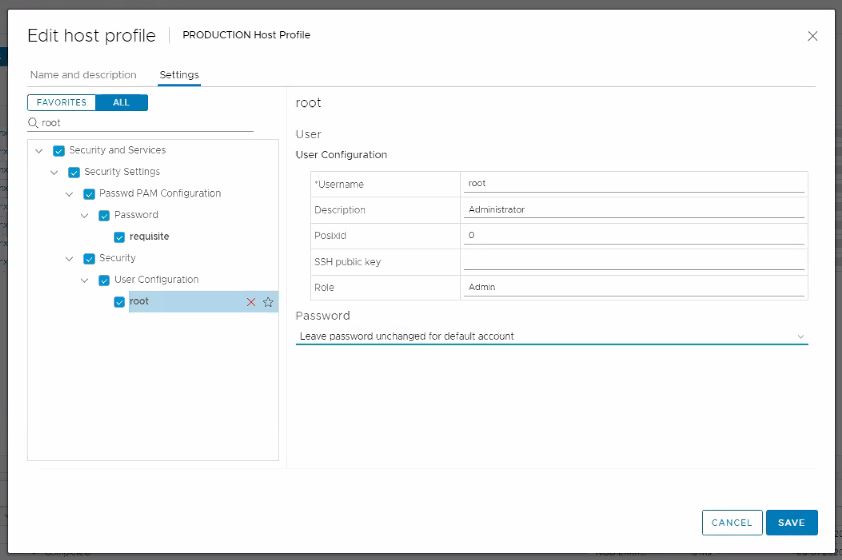Collapse the Security and Services tree node
This screenshot has height=560, width=842.
39,151
